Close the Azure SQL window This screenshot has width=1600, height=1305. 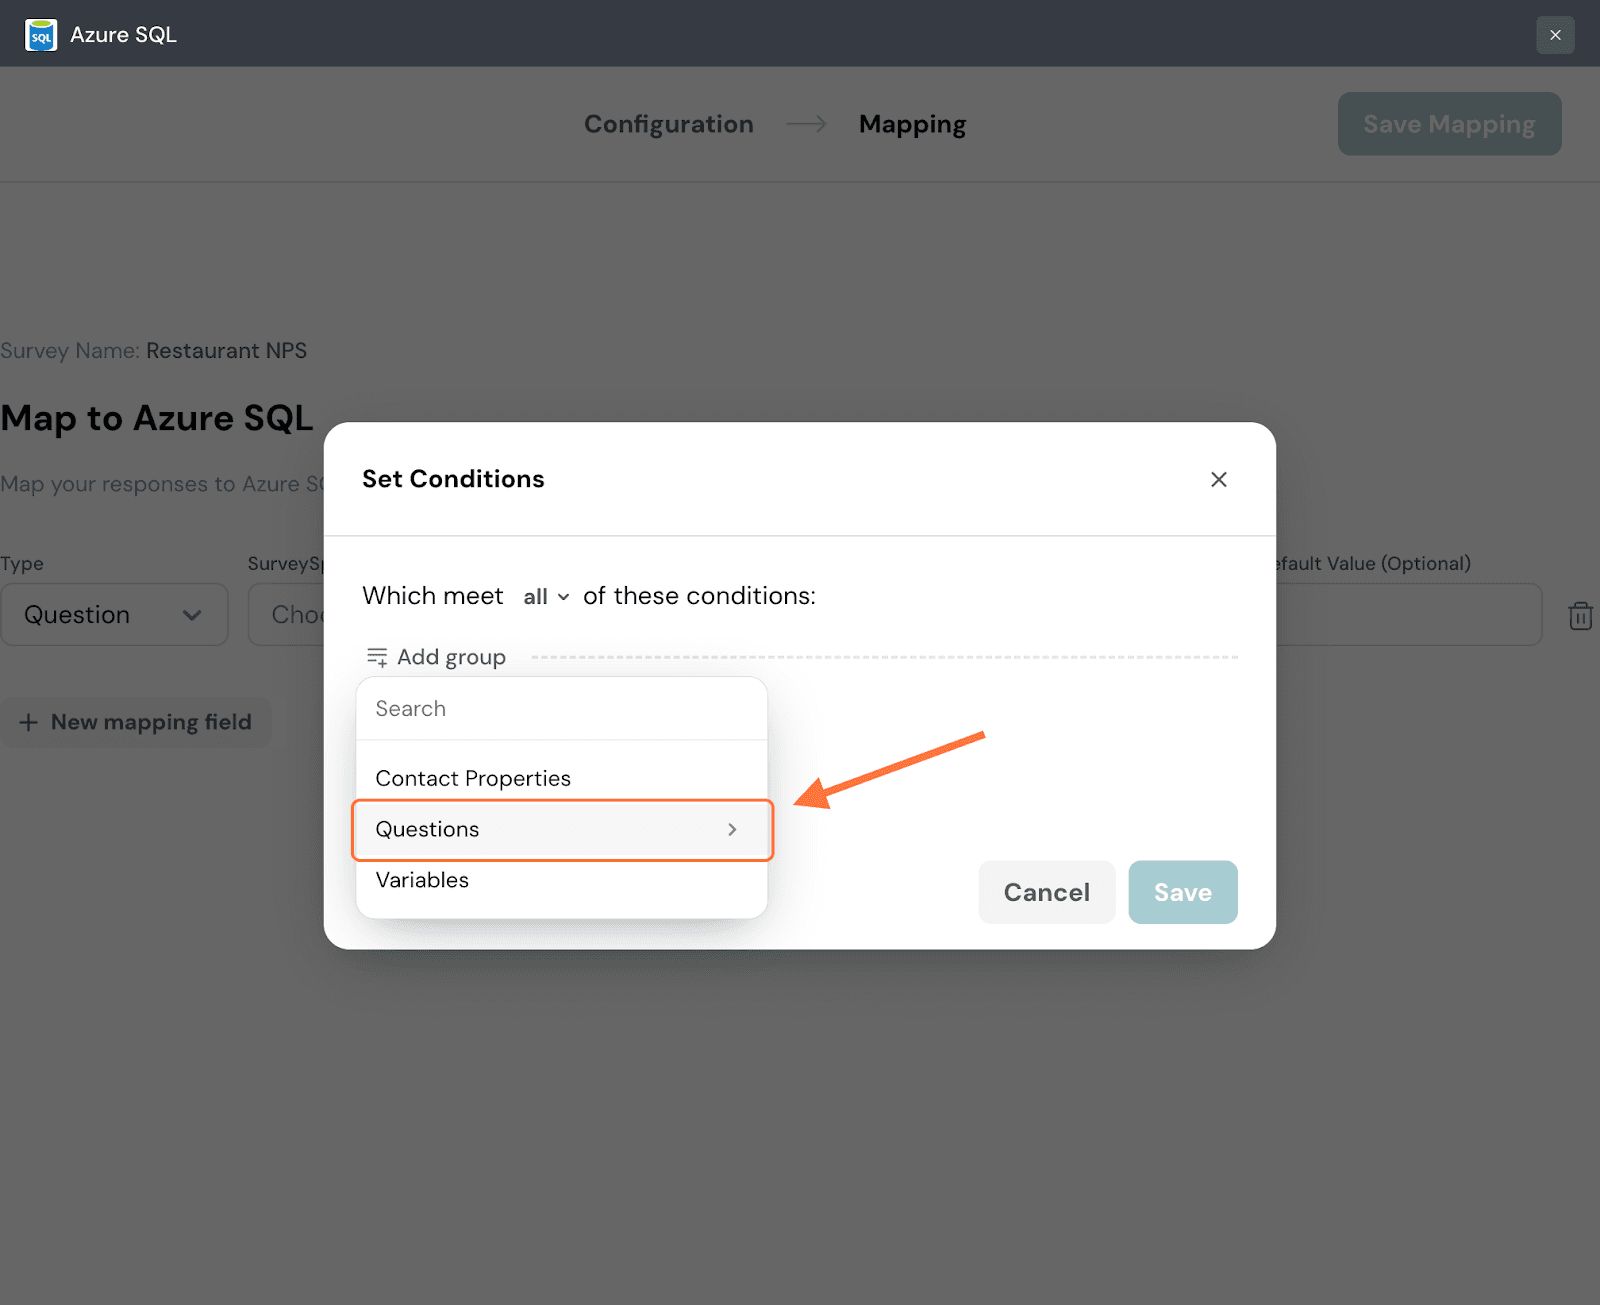coord(1555,35)
